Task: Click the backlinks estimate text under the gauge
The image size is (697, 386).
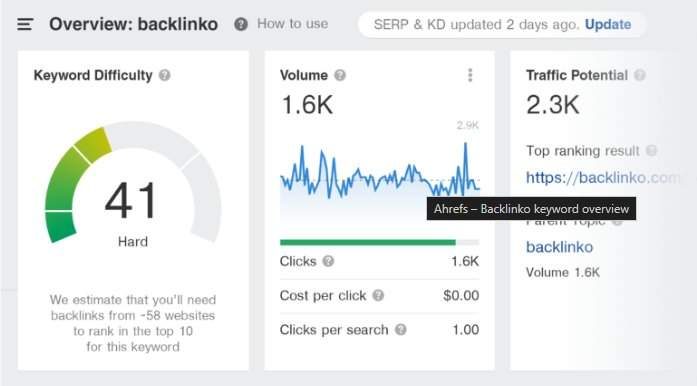Action: click(x=132, y=323)
